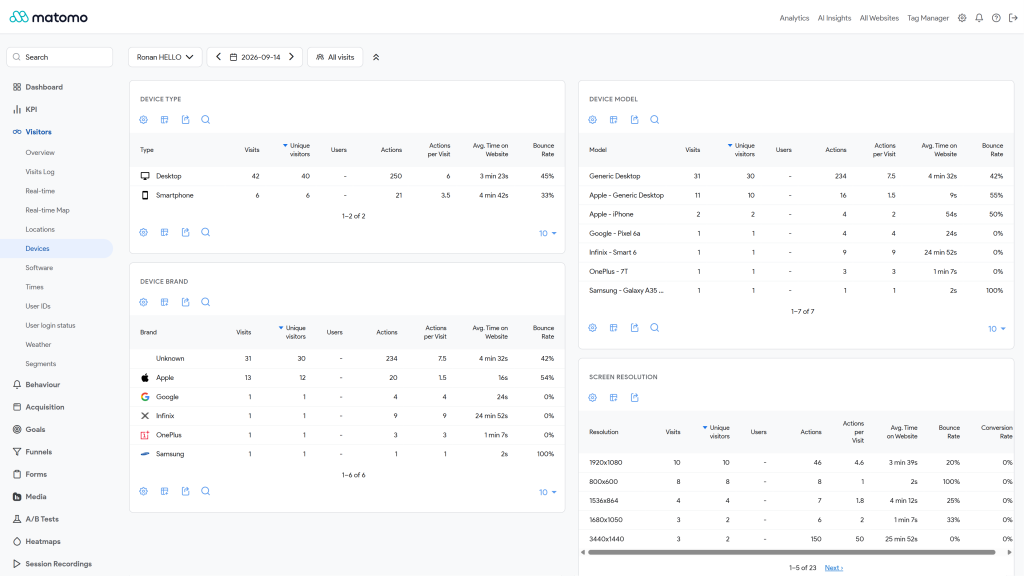
Task: Open the Ronan HELLO website dropdown
Action: click(x=165, y=57)
